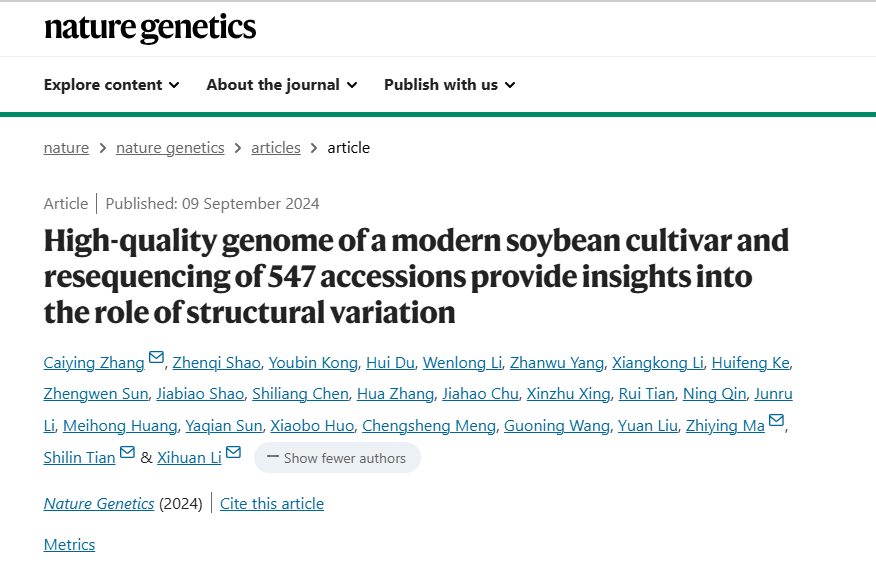Expand the Explore content menu
876x587 pixels.
pos(111,85)
